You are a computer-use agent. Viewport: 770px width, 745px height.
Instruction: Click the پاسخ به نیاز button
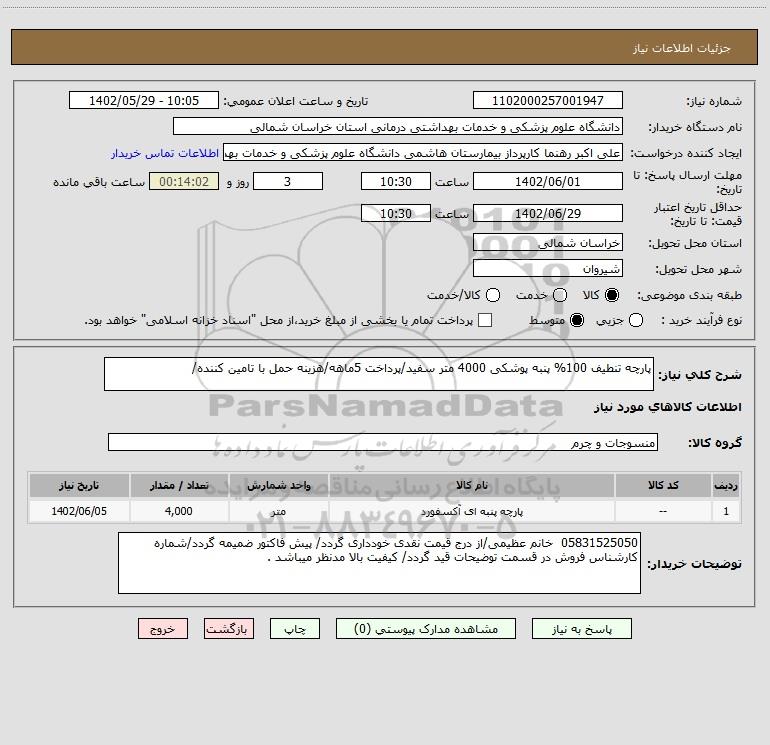pos(582,629)
